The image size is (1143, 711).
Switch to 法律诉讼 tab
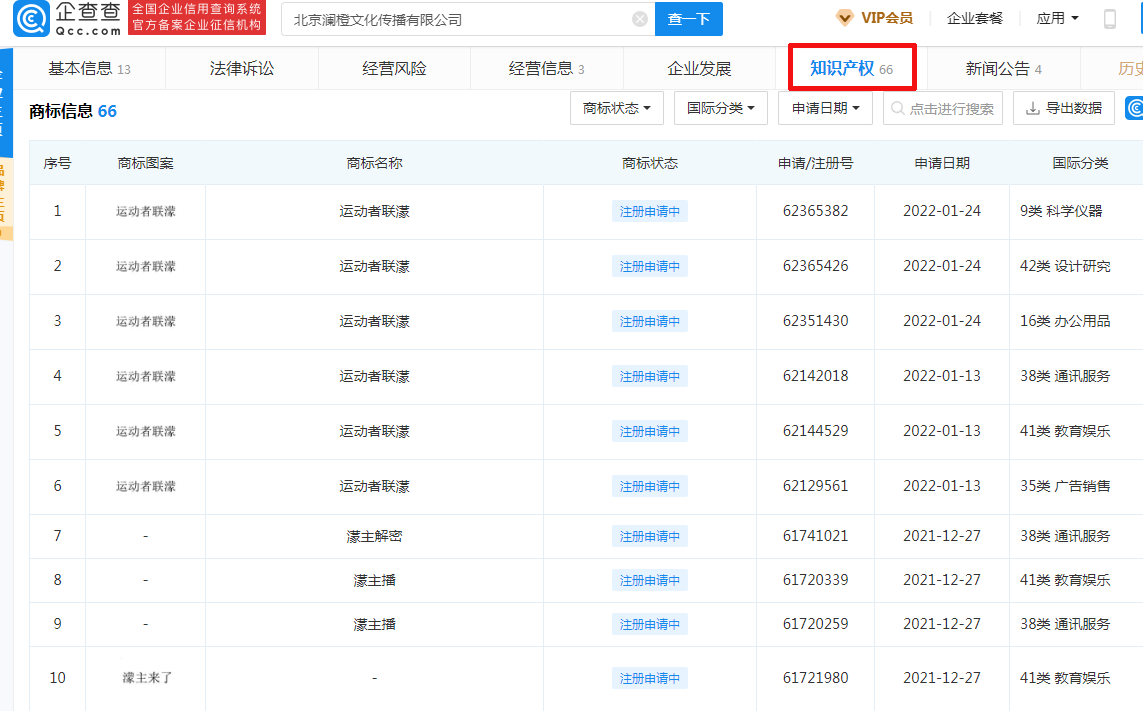pyautogui.click(x=242, y=69)
